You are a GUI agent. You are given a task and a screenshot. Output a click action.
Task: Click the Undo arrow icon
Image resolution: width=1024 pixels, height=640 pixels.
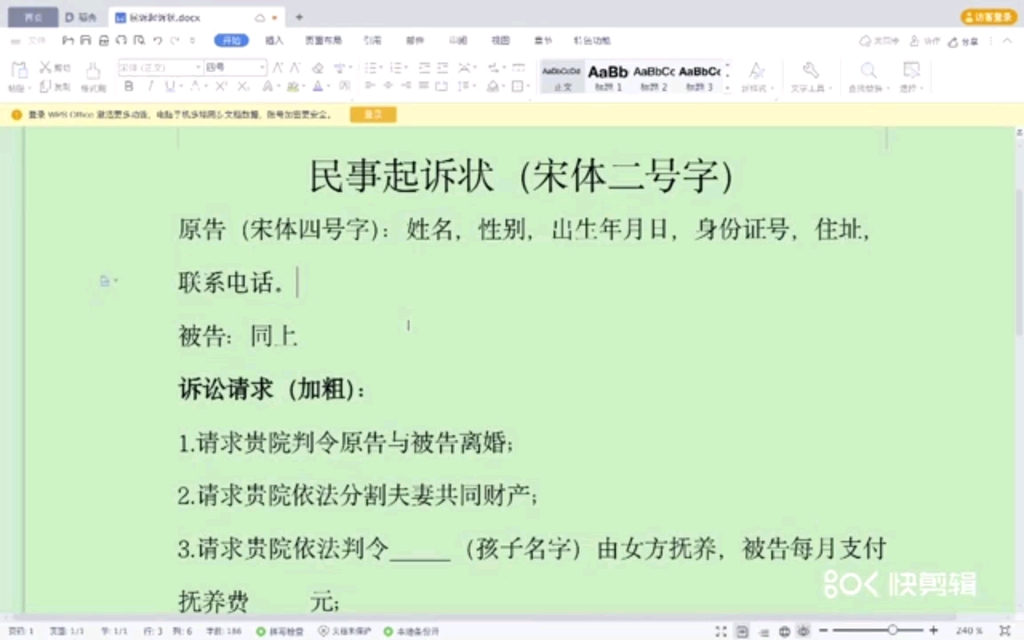(x=158, y=41)
